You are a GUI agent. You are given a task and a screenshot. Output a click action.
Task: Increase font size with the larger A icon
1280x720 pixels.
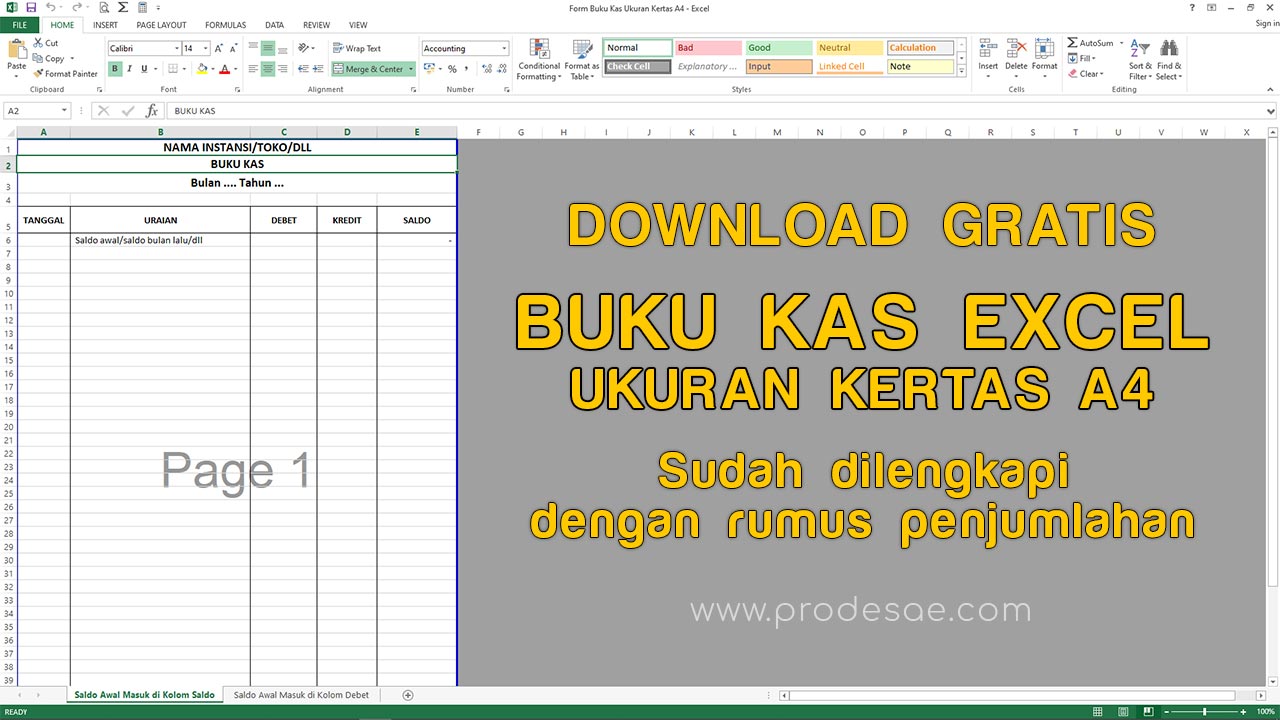(220, 48)
